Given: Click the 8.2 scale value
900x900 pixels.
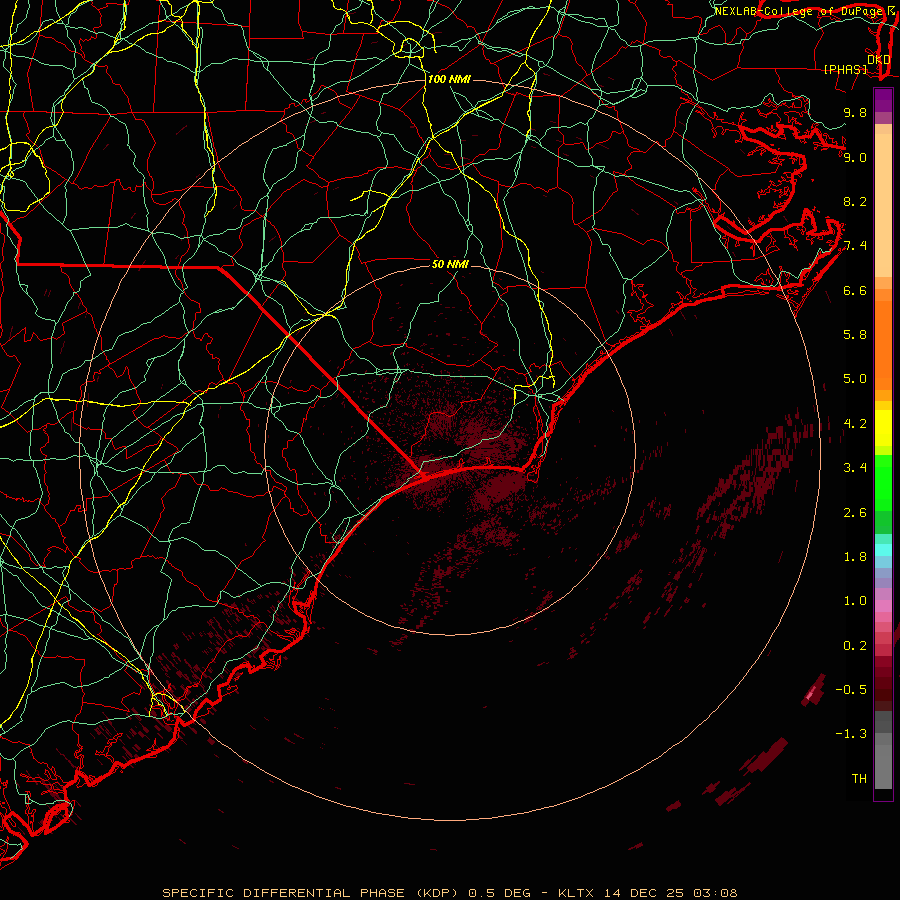Looking at the screenshot, I should pos(855,201).
